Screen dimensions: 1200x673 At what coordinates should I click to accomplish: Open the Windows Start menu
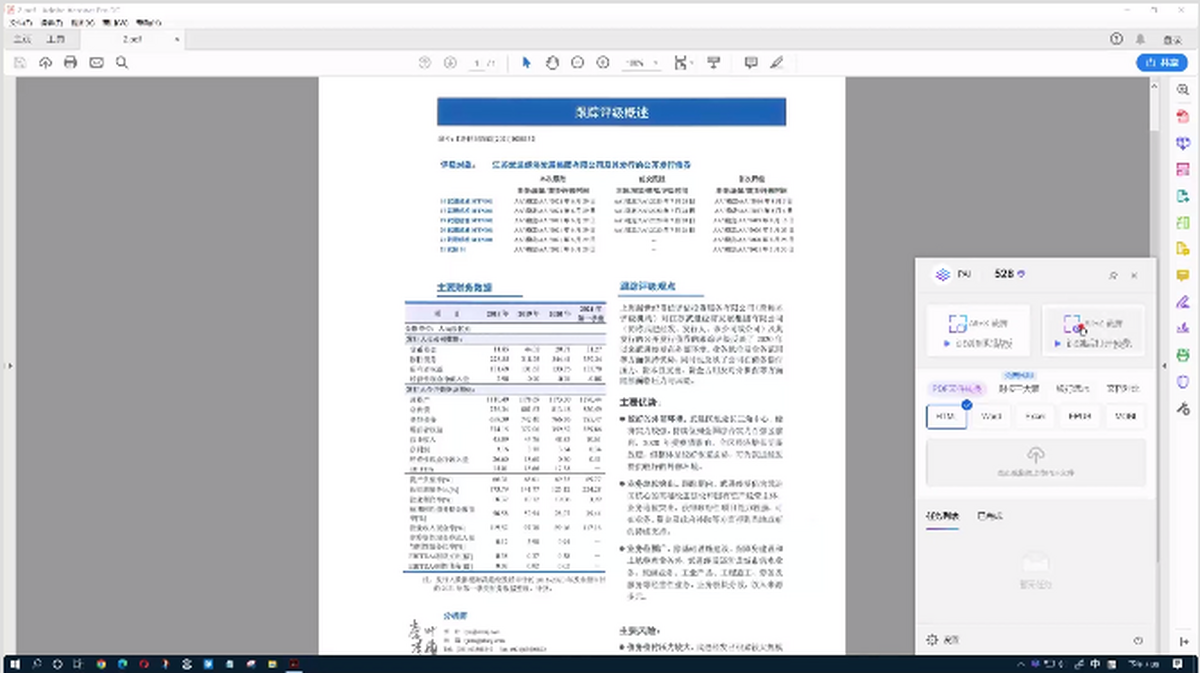(13, 663)
